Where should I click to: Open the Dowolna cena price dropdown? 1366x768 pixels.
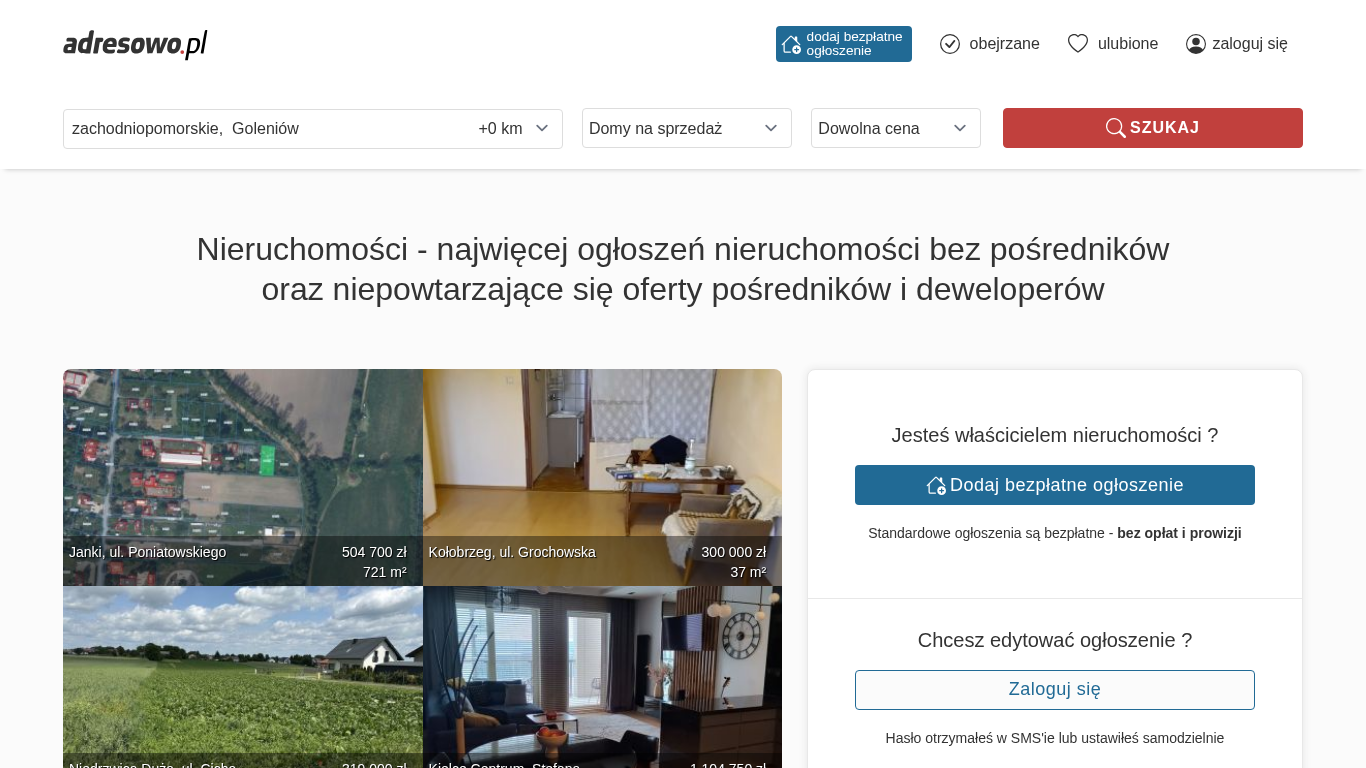tap(895, 128)
